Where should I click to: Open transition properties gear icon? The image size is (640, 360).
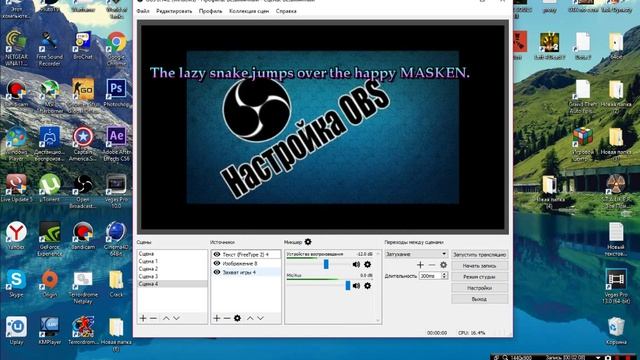pyautogui.click(x=444, y=265)
